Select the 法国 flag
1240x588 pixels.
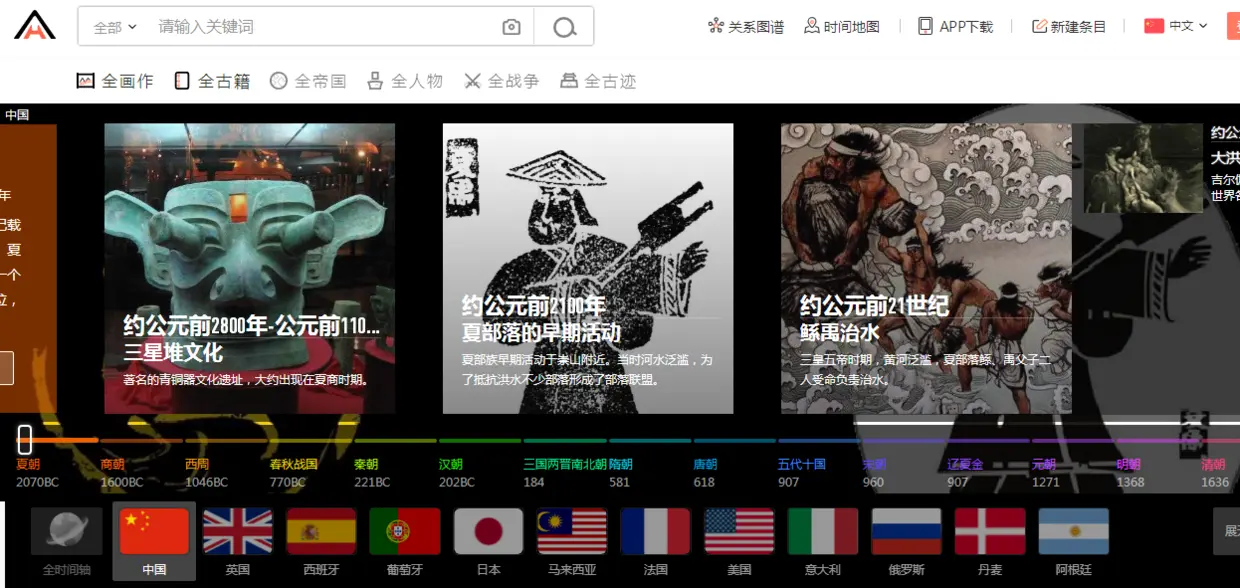655,532
